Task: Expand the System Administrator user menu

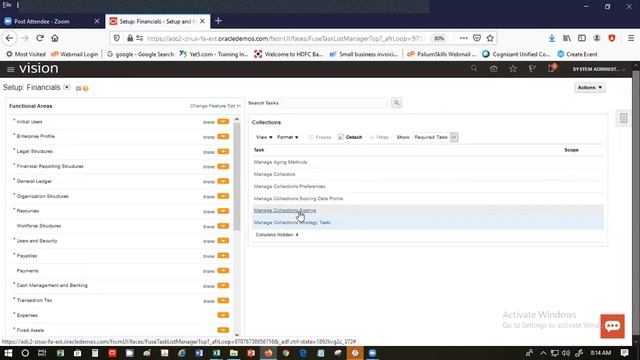Action: tap(598, 69)
